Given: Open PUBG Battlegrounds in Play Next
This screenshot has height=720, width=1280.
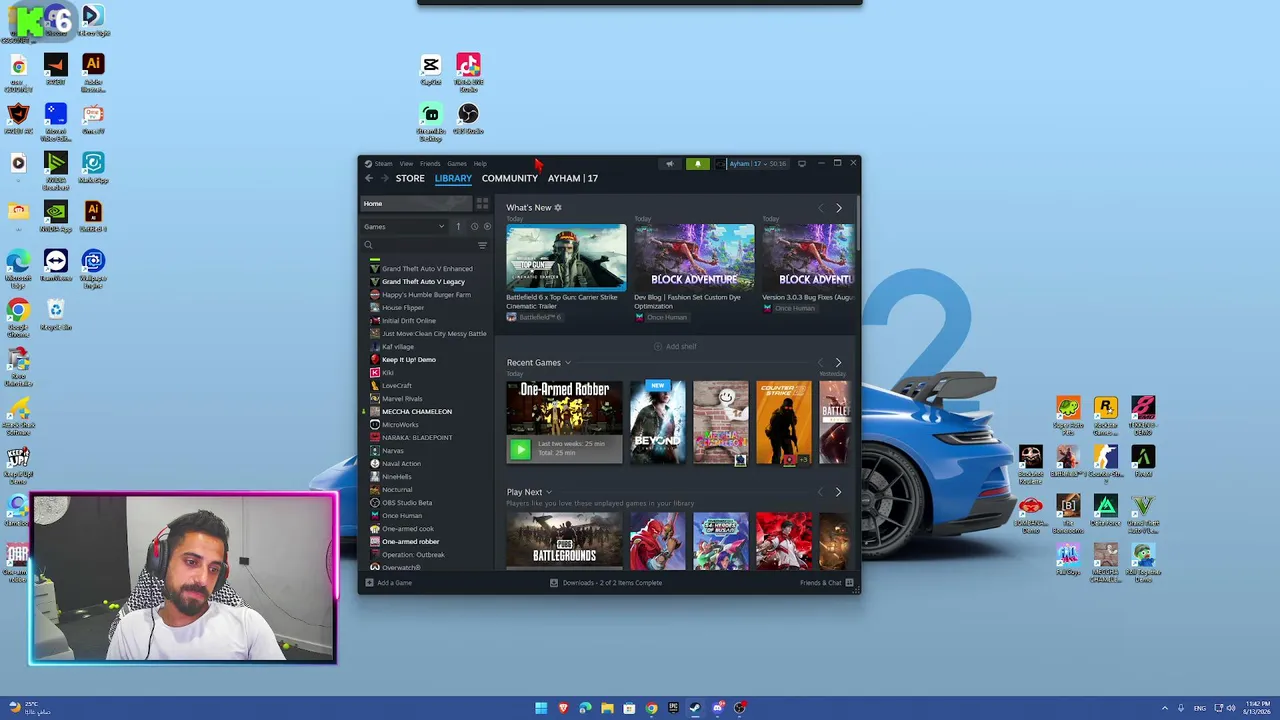Looking at the screenshot, I should pos(564,541).
